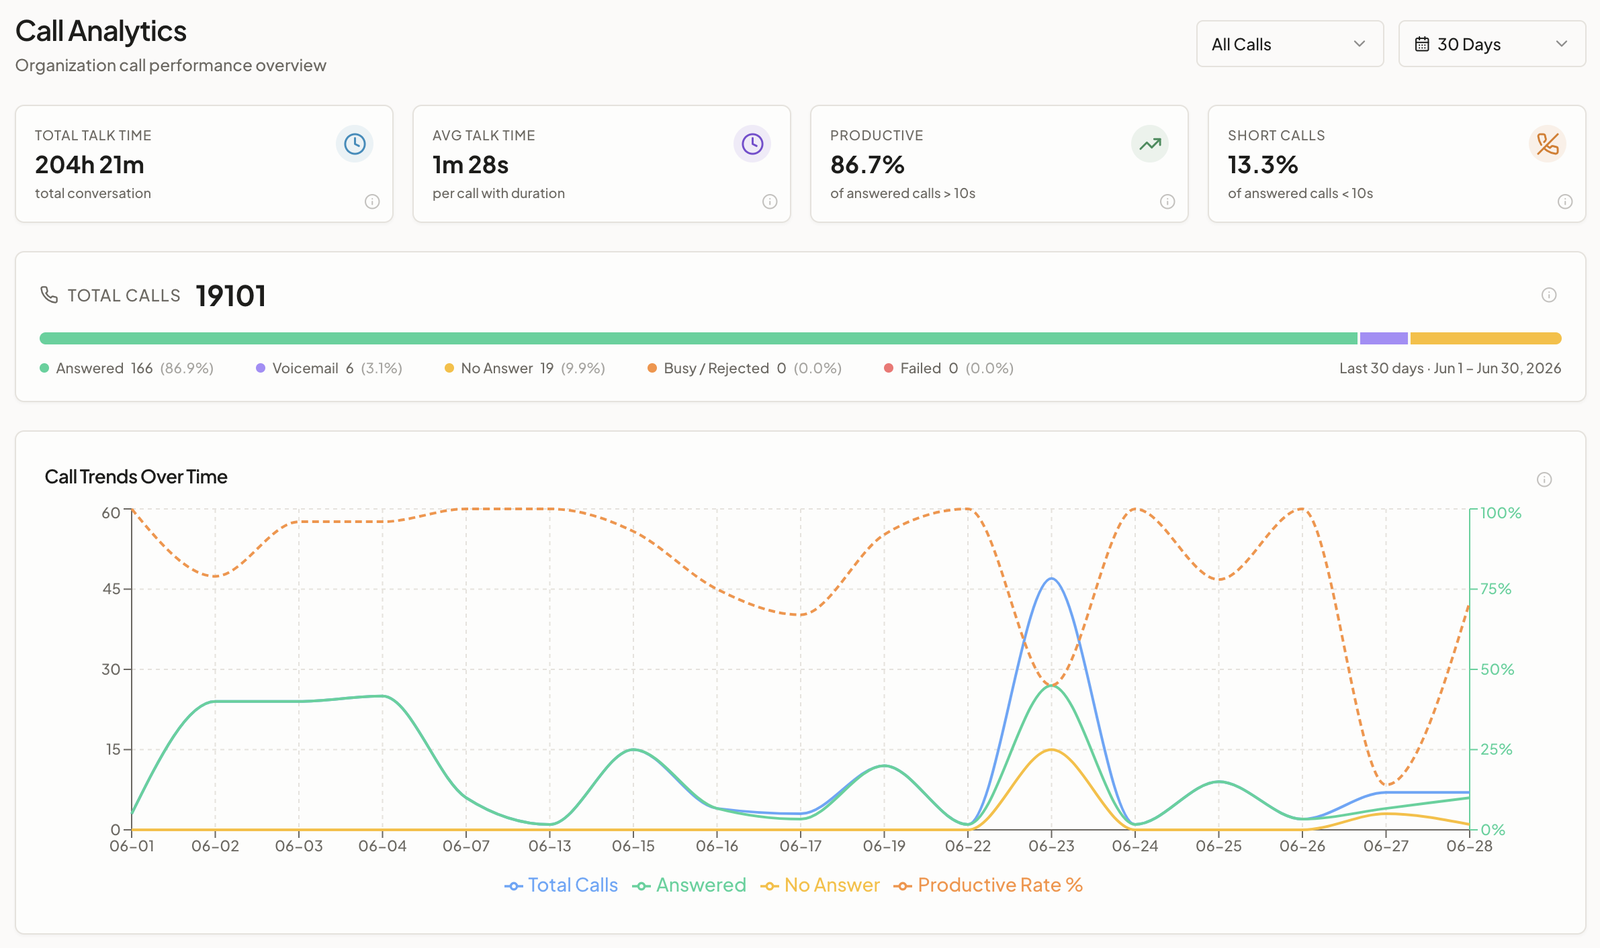Open info tooltip on Short Calls card

(x=1565, y=202)
